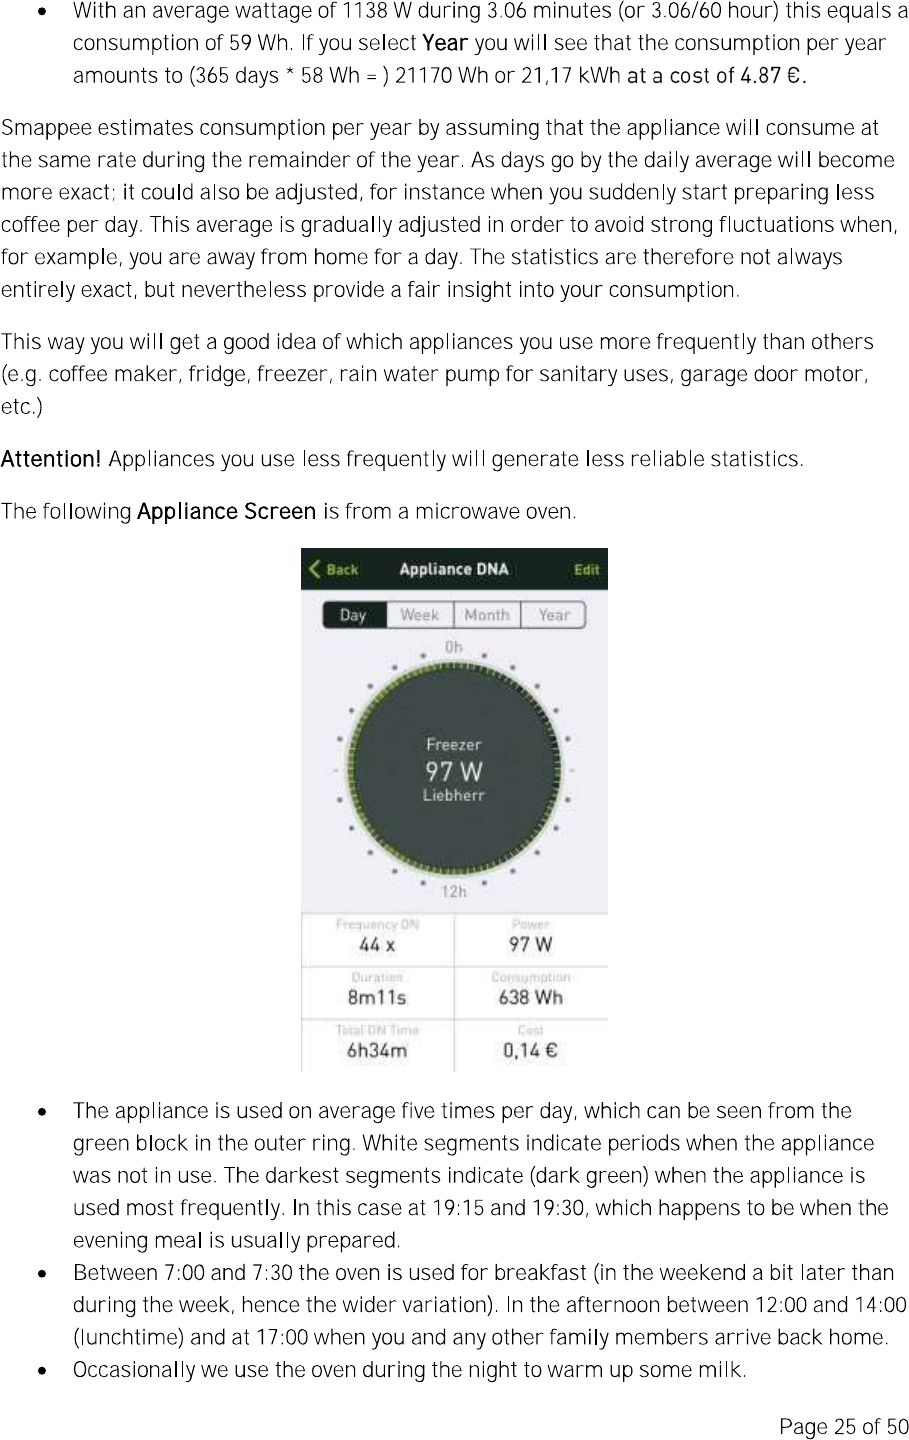Click the 0h marker above the dial
This screenshot has width=909, height=1440.
coord(454,647)
